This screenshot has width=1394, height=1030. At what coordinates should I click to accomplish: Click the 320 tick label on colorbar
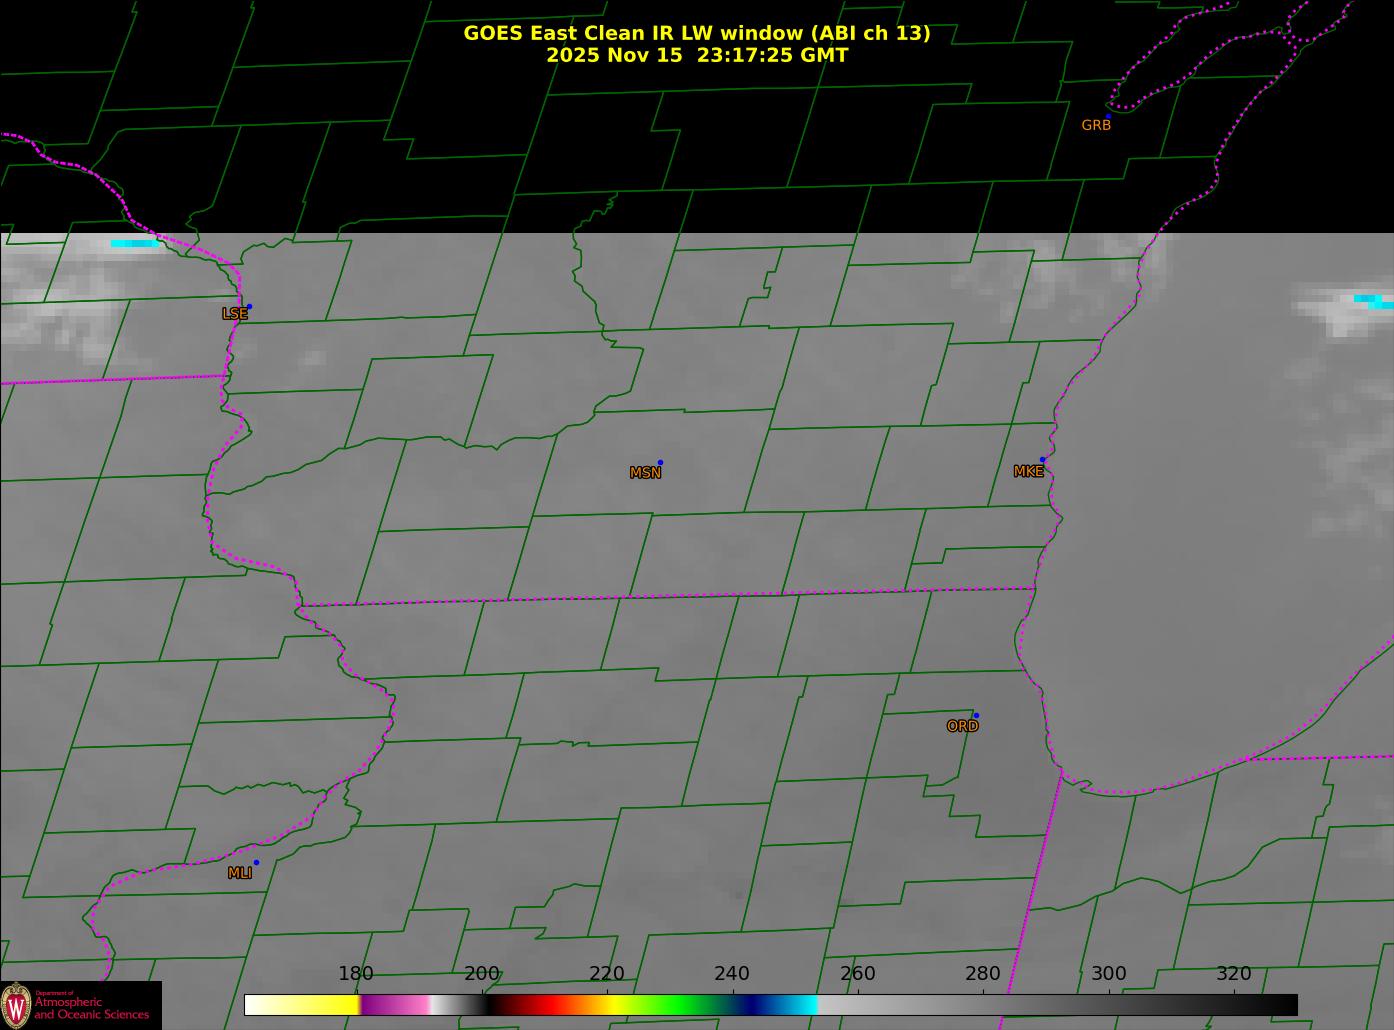pos(1233,974)
